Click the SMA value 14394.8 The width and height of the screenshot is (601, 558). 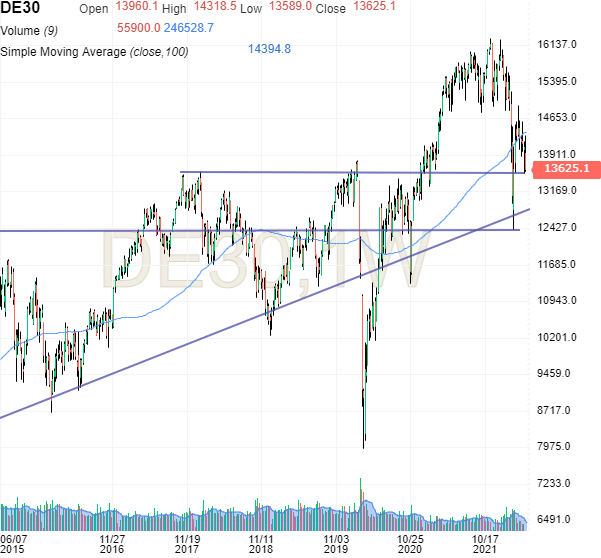pyautogui.click(x=268, y=49)
